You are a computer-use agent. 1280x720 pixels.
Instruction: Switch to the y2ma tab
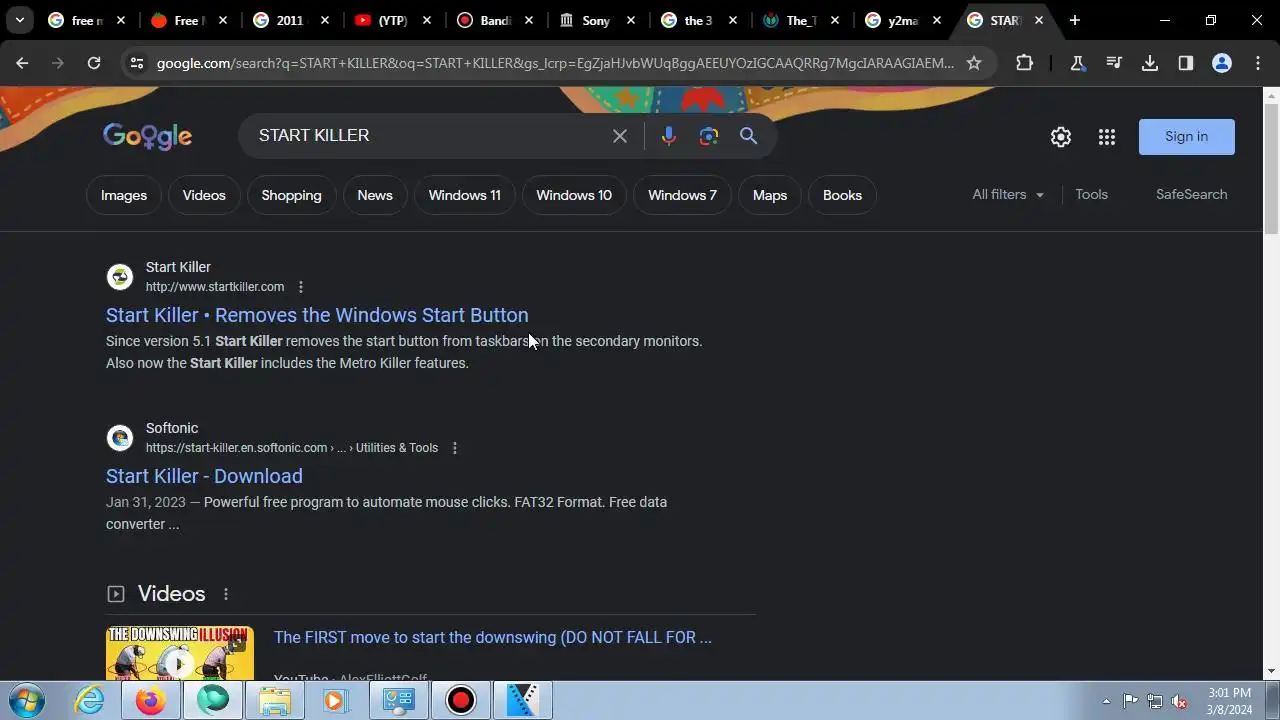click(x=902, y=20)
